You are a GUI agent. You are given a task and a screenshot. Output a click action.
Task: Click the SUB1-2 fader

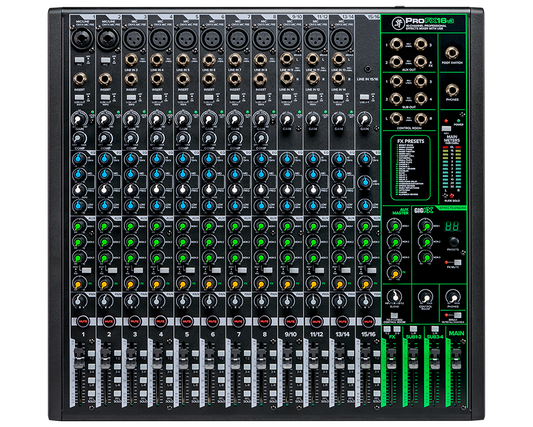click(413, 359)
